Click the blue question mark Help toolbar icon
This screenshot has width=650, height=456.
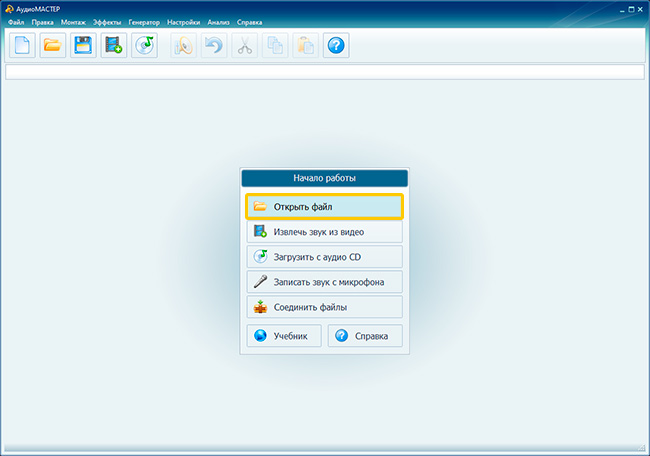click(x=336, y=45)
